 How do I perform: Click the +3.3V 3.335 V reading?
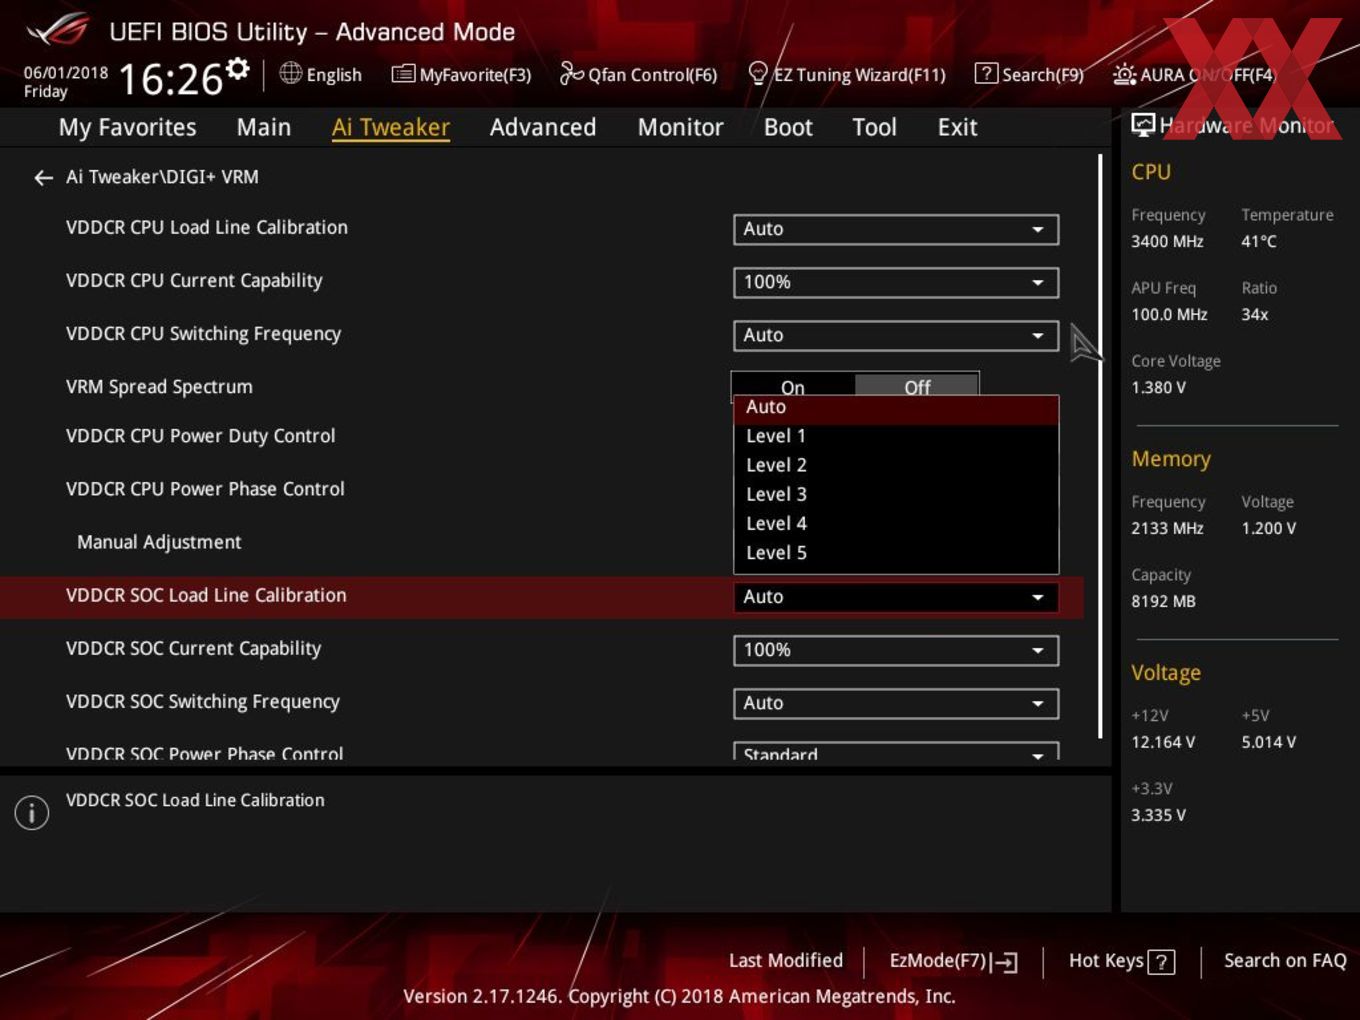tap(1158, 815)
